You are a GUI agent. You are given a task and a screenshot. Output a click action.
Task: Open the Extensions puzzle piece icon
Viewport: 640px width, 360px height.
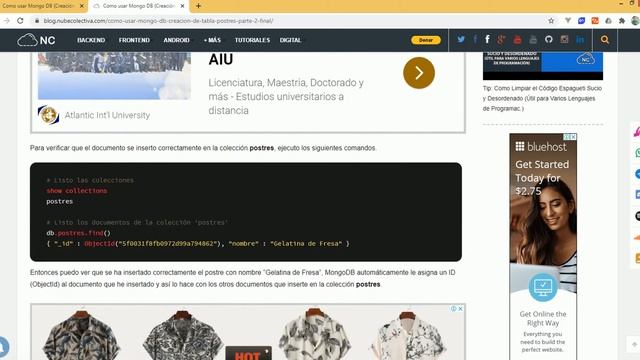click(x=622, y=20)
